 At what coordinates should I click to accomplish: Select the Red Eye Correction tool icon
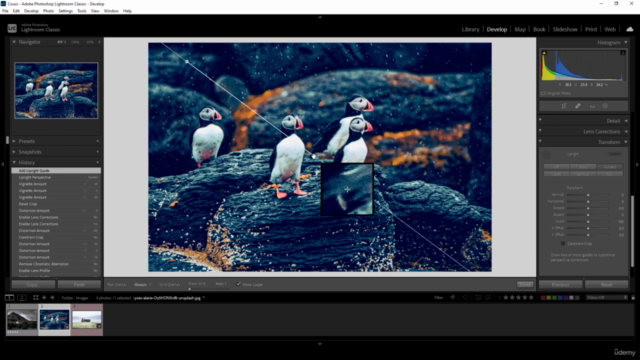592,106
